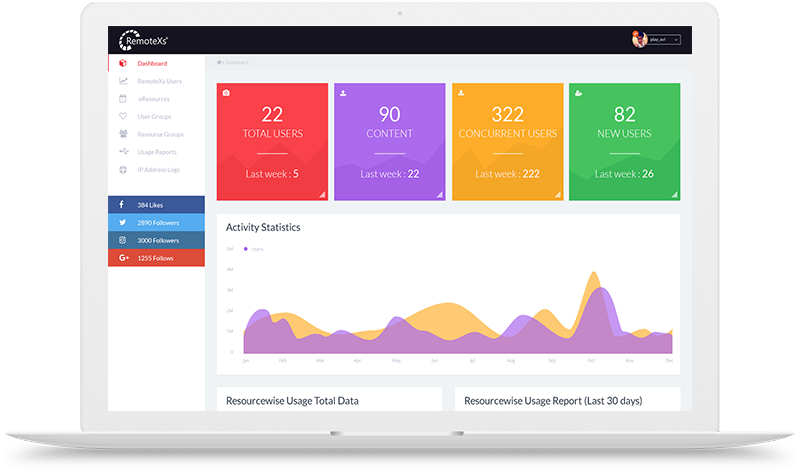
Task: Click the download icon on Concurrent Users card
Action: (461, 93)
